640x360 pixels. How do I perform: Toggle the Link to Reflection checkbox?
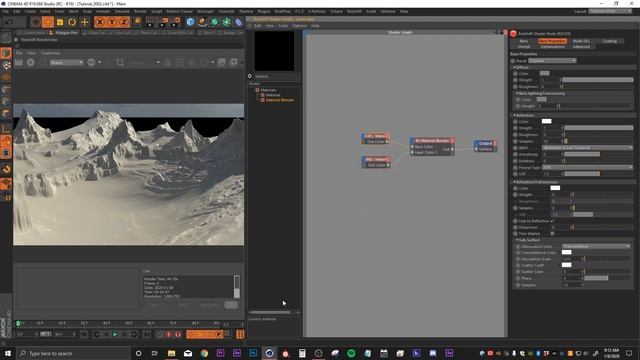click(552, 221)
